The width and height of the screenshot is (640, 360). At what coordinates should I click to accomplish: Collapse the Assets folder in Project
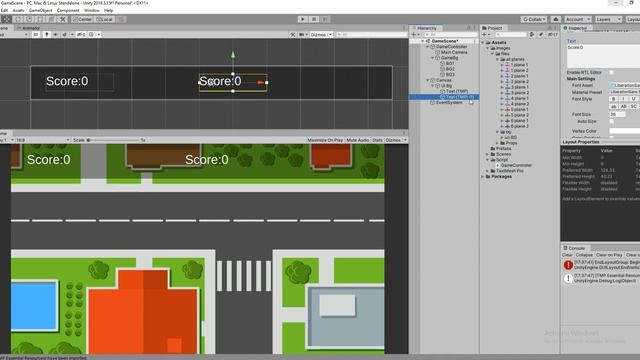pyautogui.click(x=483, y=42)
